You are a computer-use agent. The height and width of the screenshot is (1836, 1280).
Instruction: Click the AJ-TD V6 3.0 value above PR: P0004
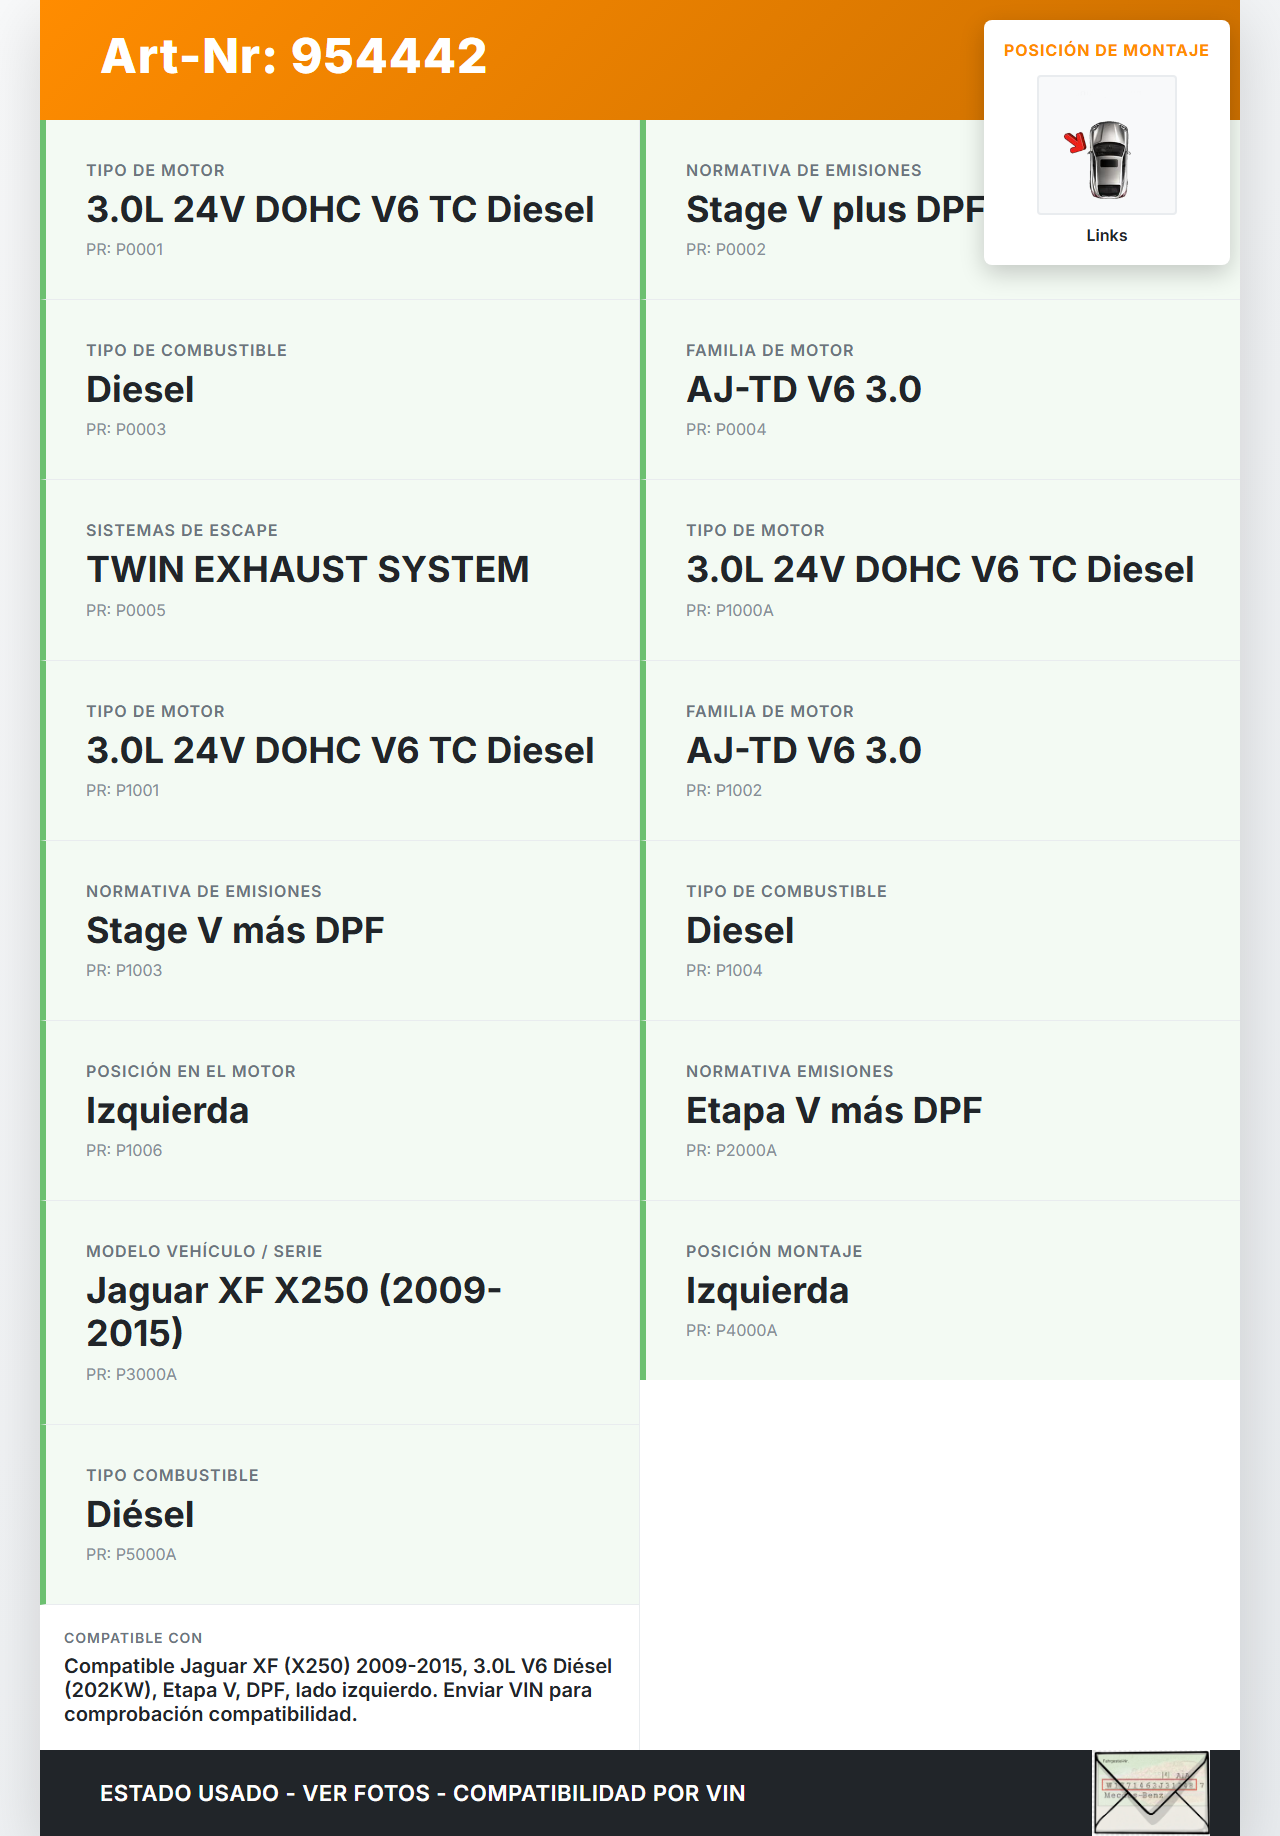tap(803, 390)
